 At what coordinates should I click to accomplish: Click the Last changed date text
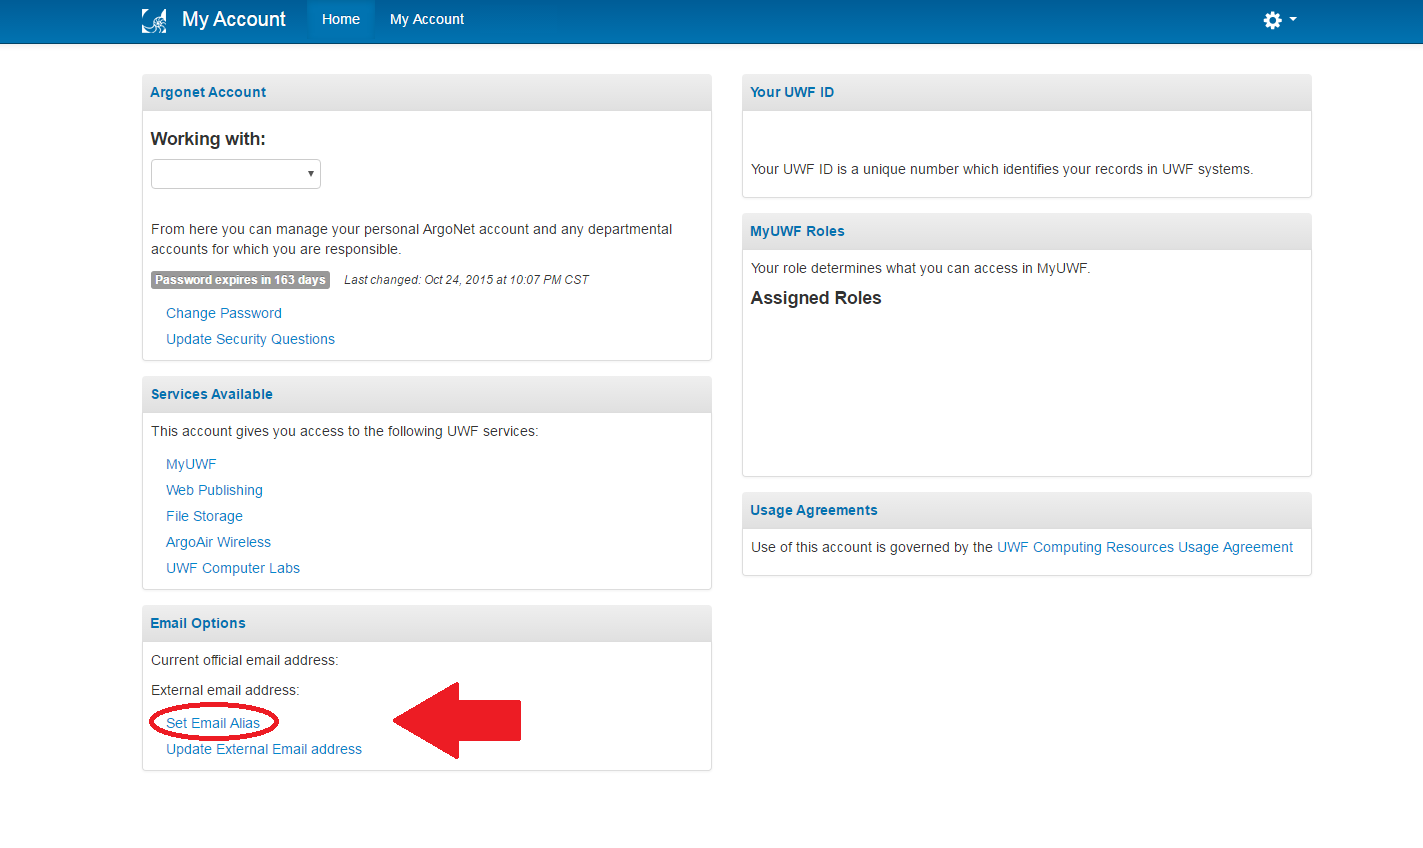point(466,280)
